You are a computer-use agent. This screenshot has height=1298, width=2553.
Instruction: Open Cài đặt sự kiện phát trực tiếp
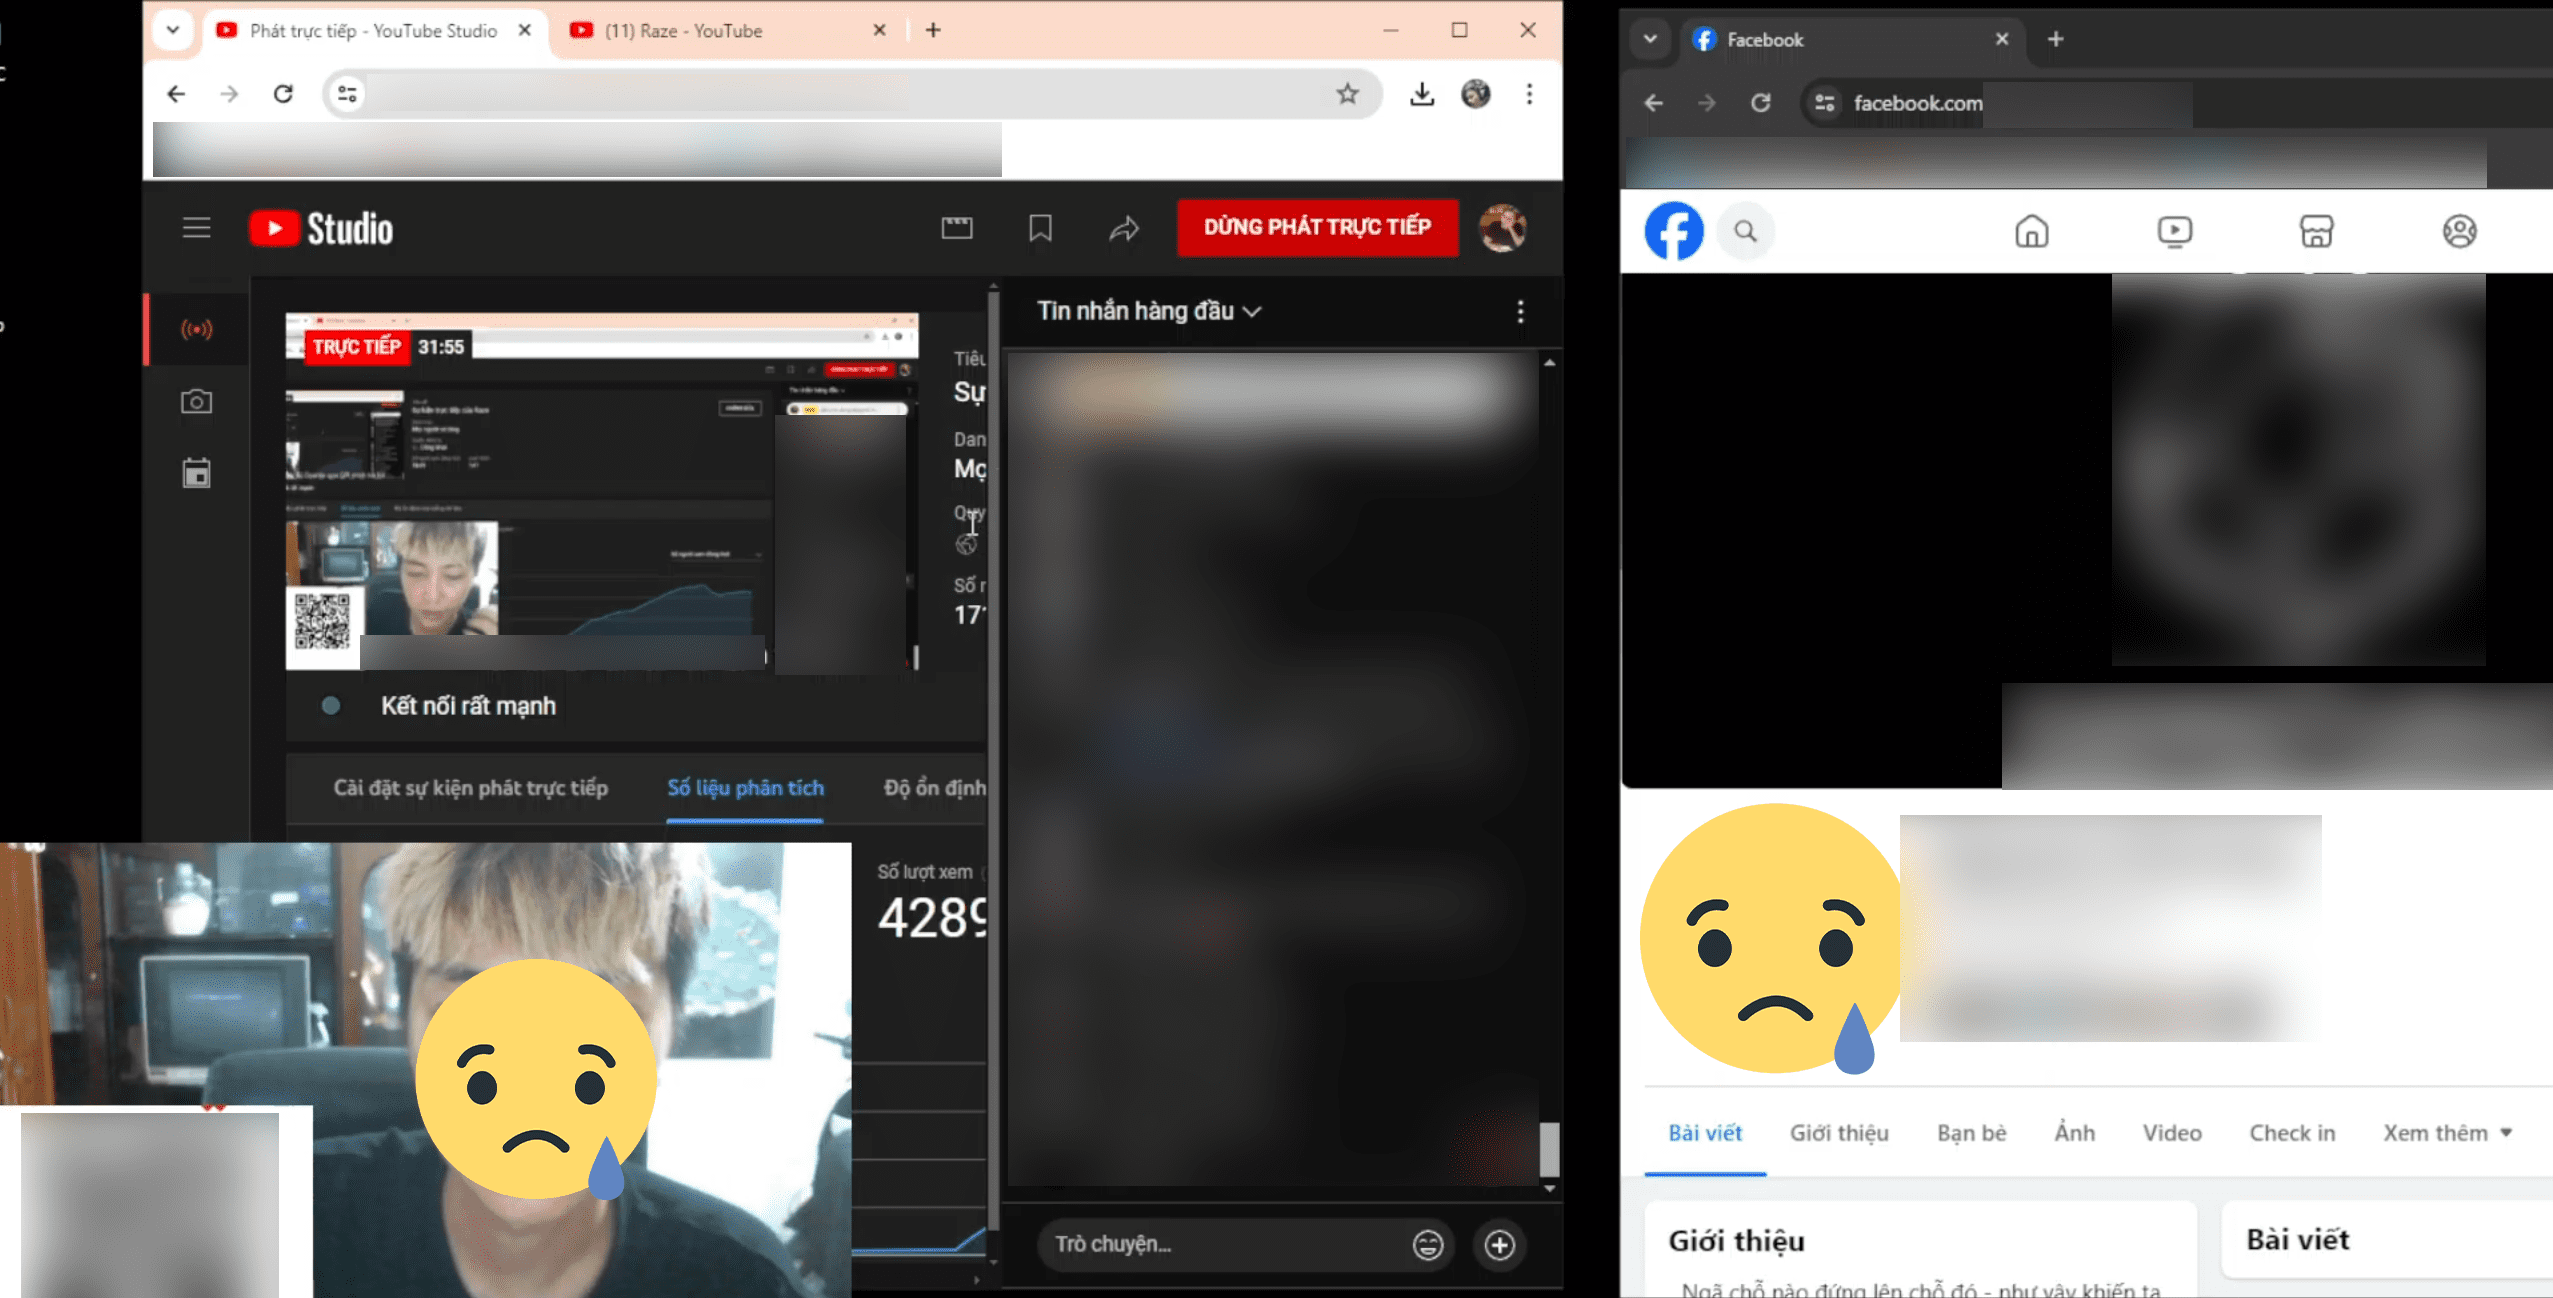coord(470,788)
